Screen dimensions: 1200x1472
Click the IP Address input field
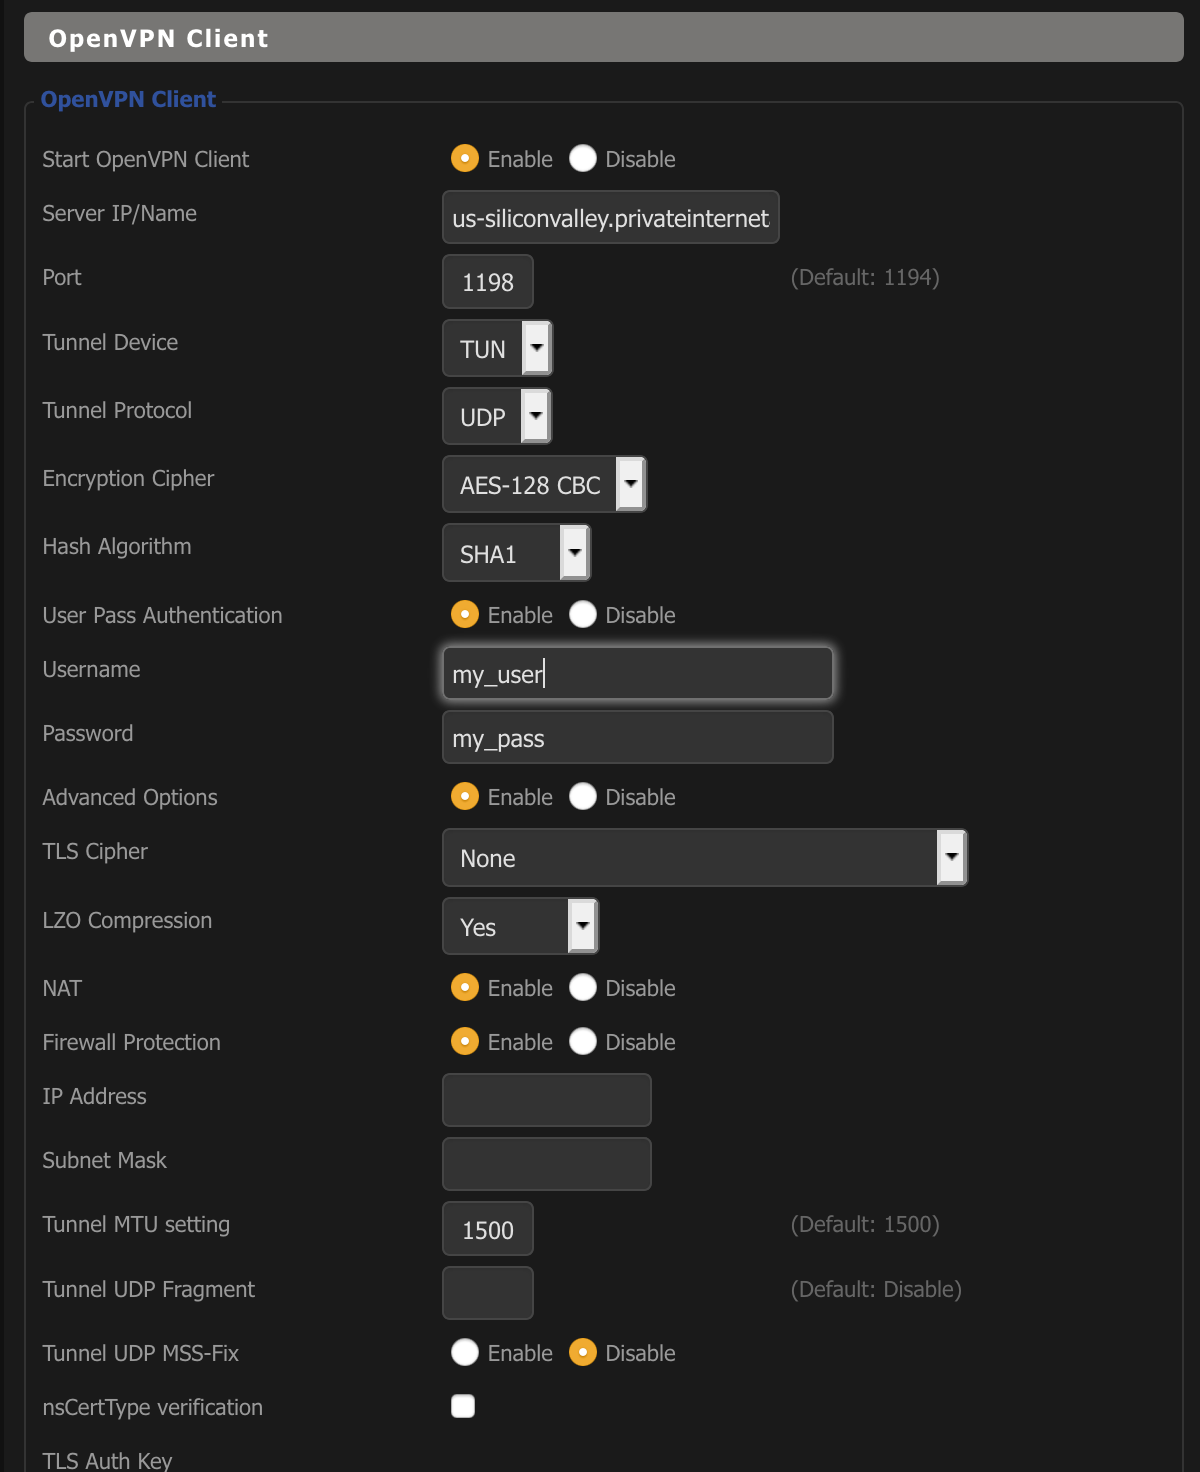[546, 1100]
